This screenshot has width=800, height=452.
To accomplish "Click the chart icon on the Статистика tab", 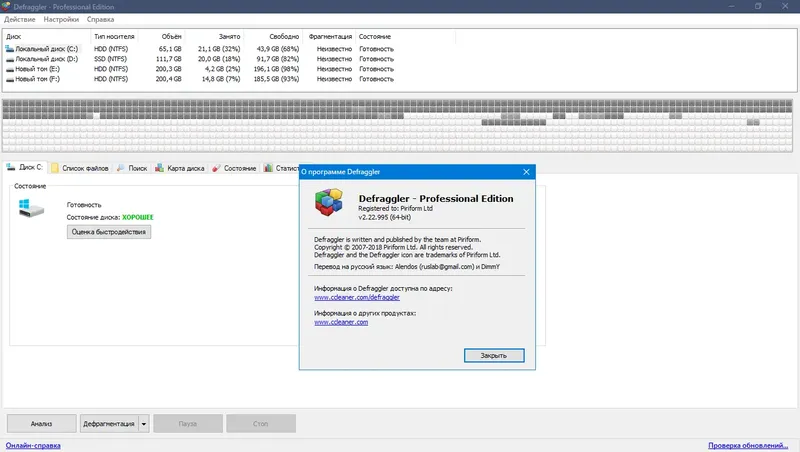I will coord(268,168).
